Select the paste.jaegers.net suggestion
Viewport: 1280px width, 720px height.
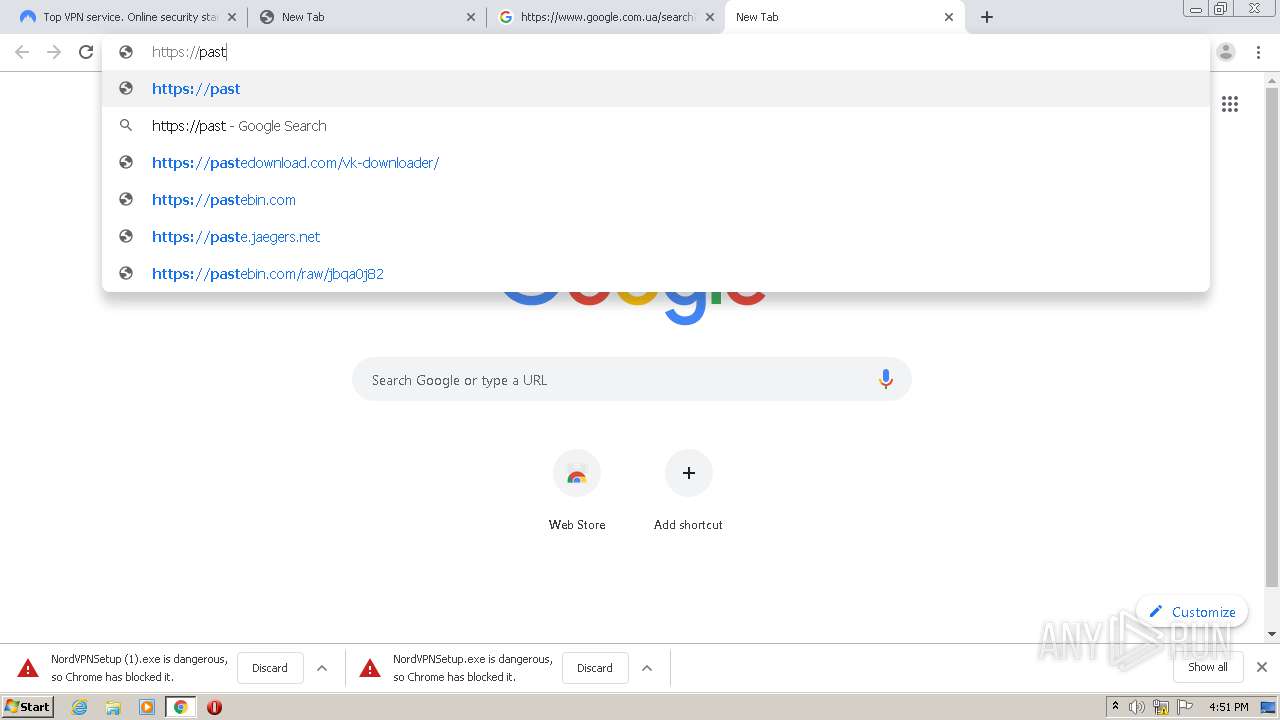tap(656, 236)
